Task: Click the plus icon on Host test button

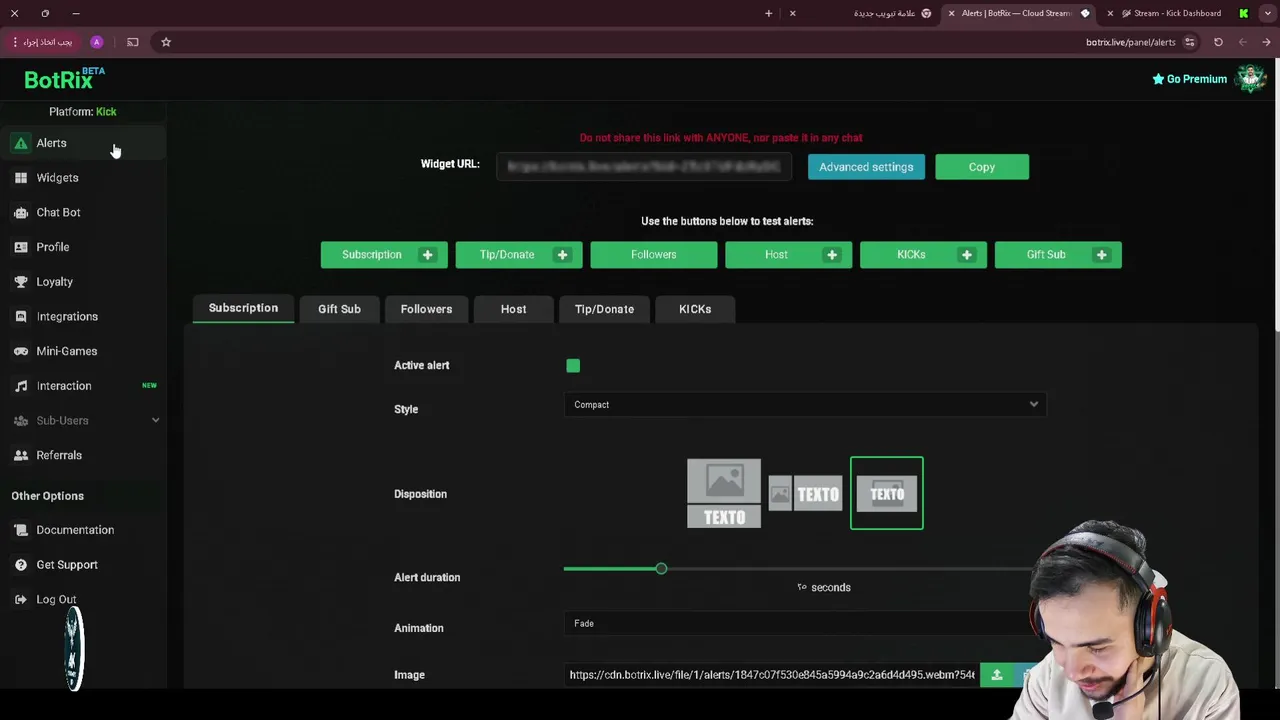Action: point(832,255)
